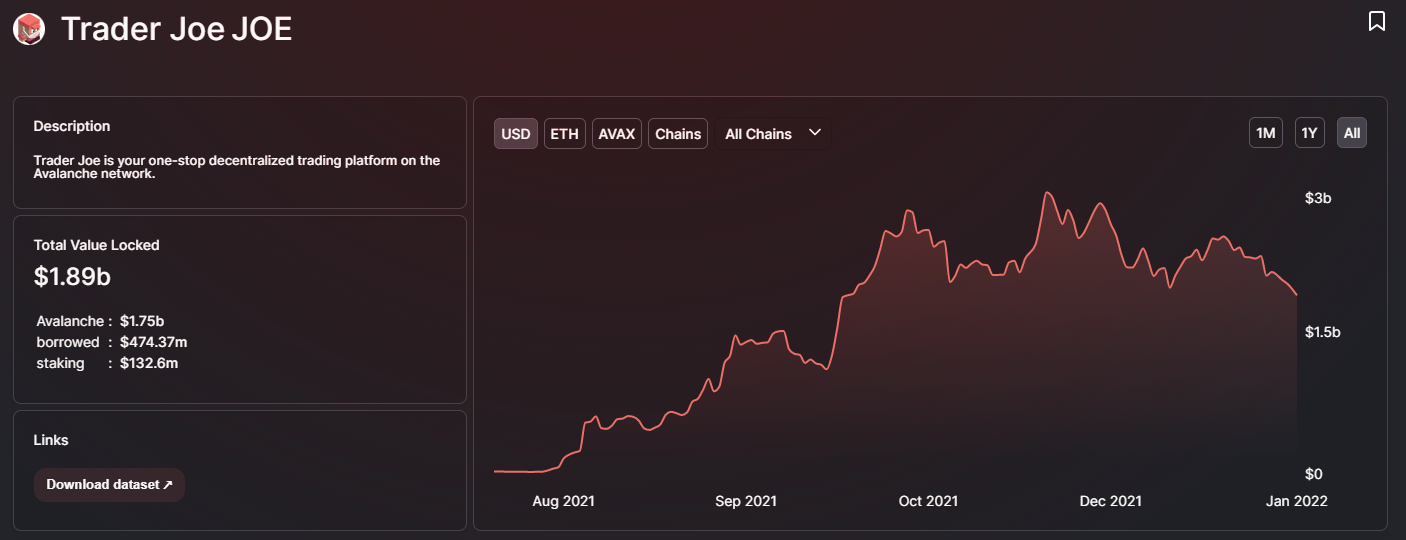The width and height of the screenshot is (1406, 540).
Task: Click the Dec 2021 x-axis label
Action: tap(1111, 501)
